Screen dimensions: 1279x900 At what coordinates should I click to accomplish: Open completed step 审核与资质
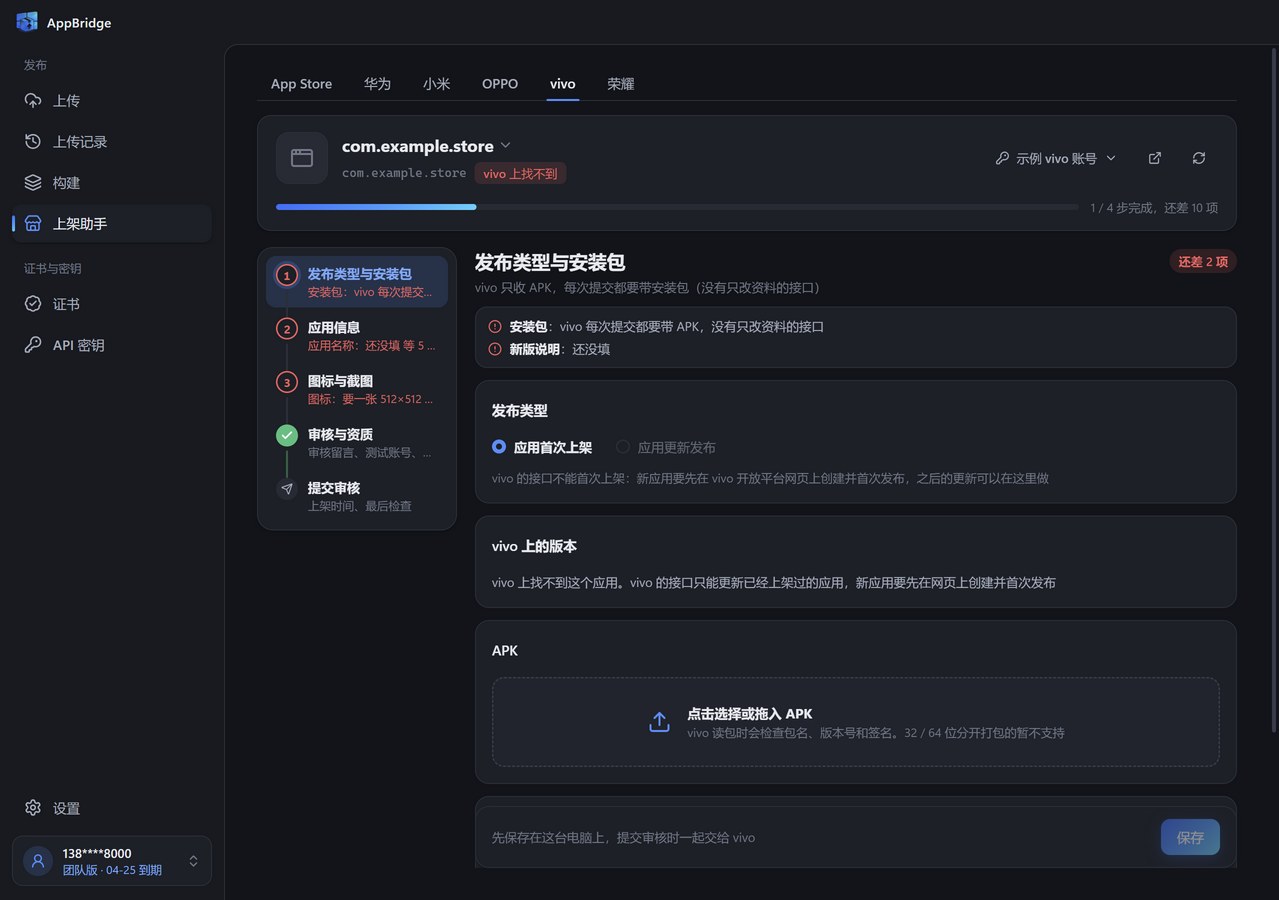click(x=357, y=443)
